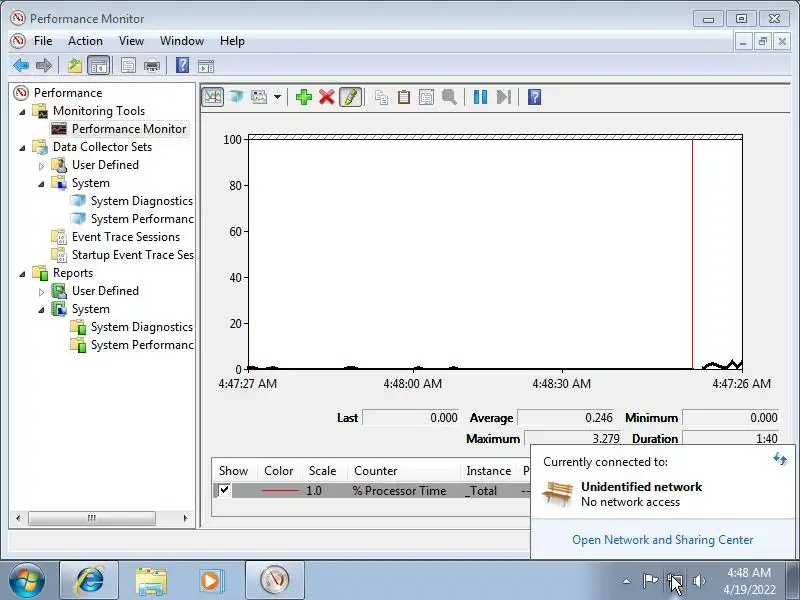Image resolution: width=800 pixels, height=600 pixels.
Task: Click the Change Graph Type icon
Action: (259, 97)
